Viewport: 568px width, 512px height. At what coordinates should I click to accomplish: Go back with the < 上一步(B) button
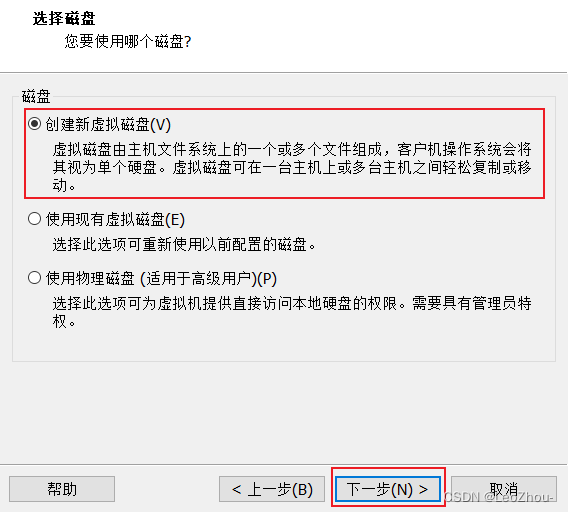pyautogui.click(x=272, y=489)
